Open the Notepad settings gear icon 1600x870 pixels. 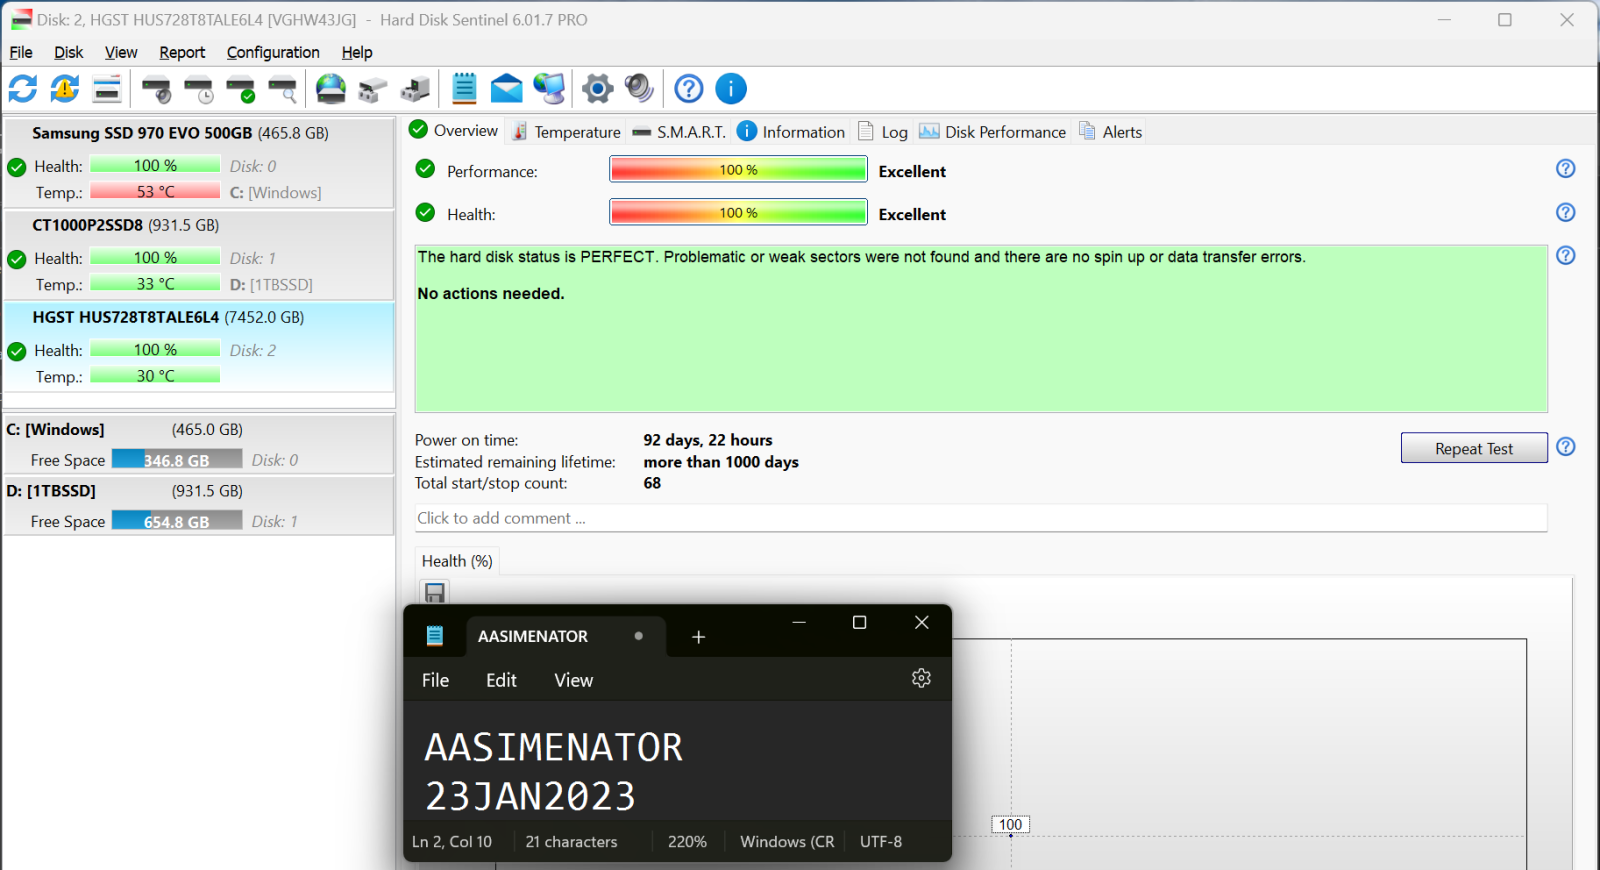coord(921,679)
